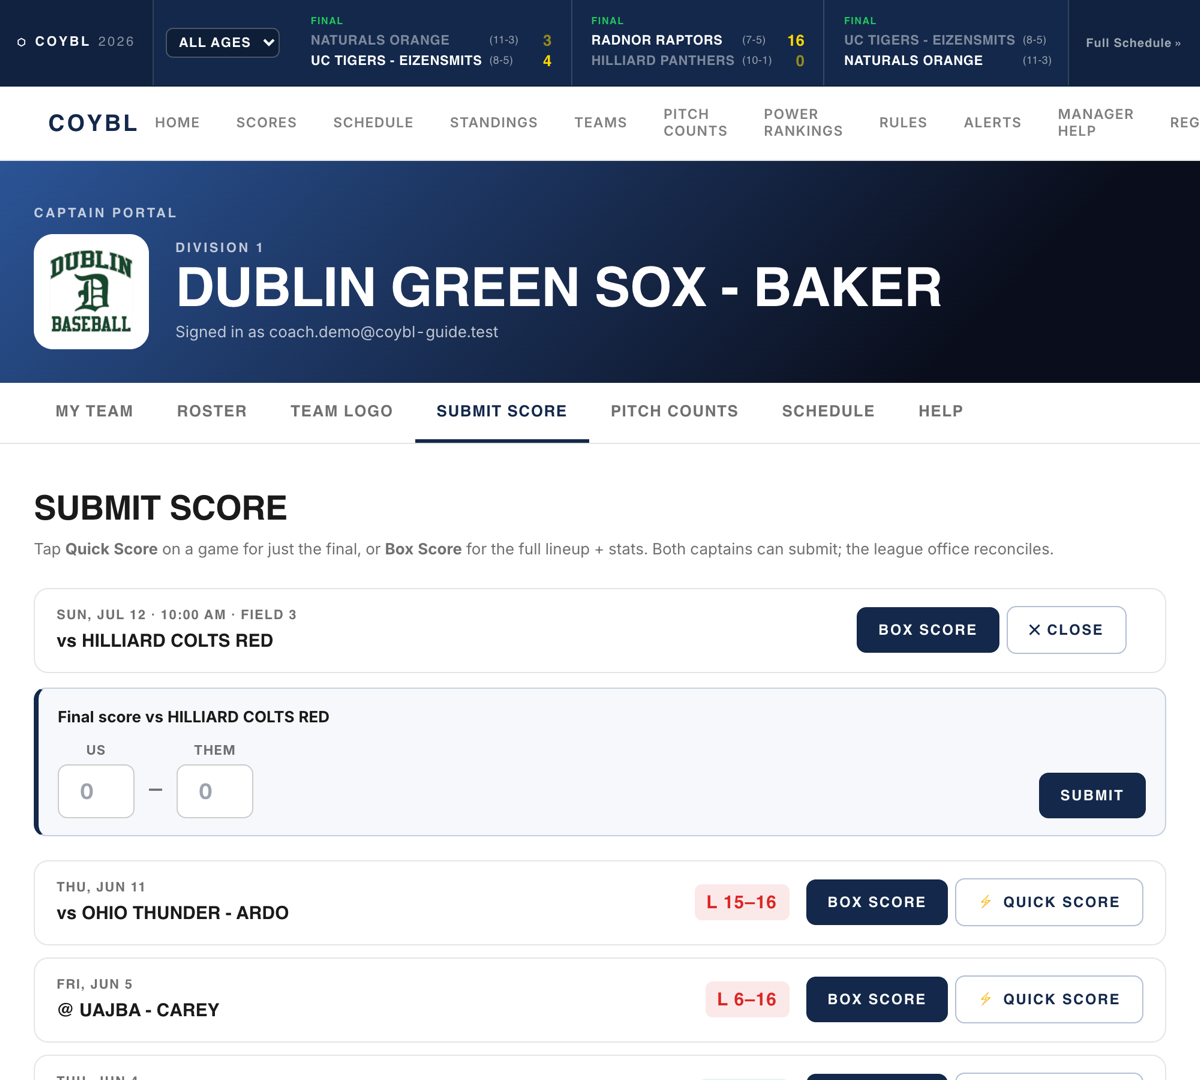Select the SUBMIT SCORE tab
The width and height of the screenshot is (1200, 1080).
(501, 411)
